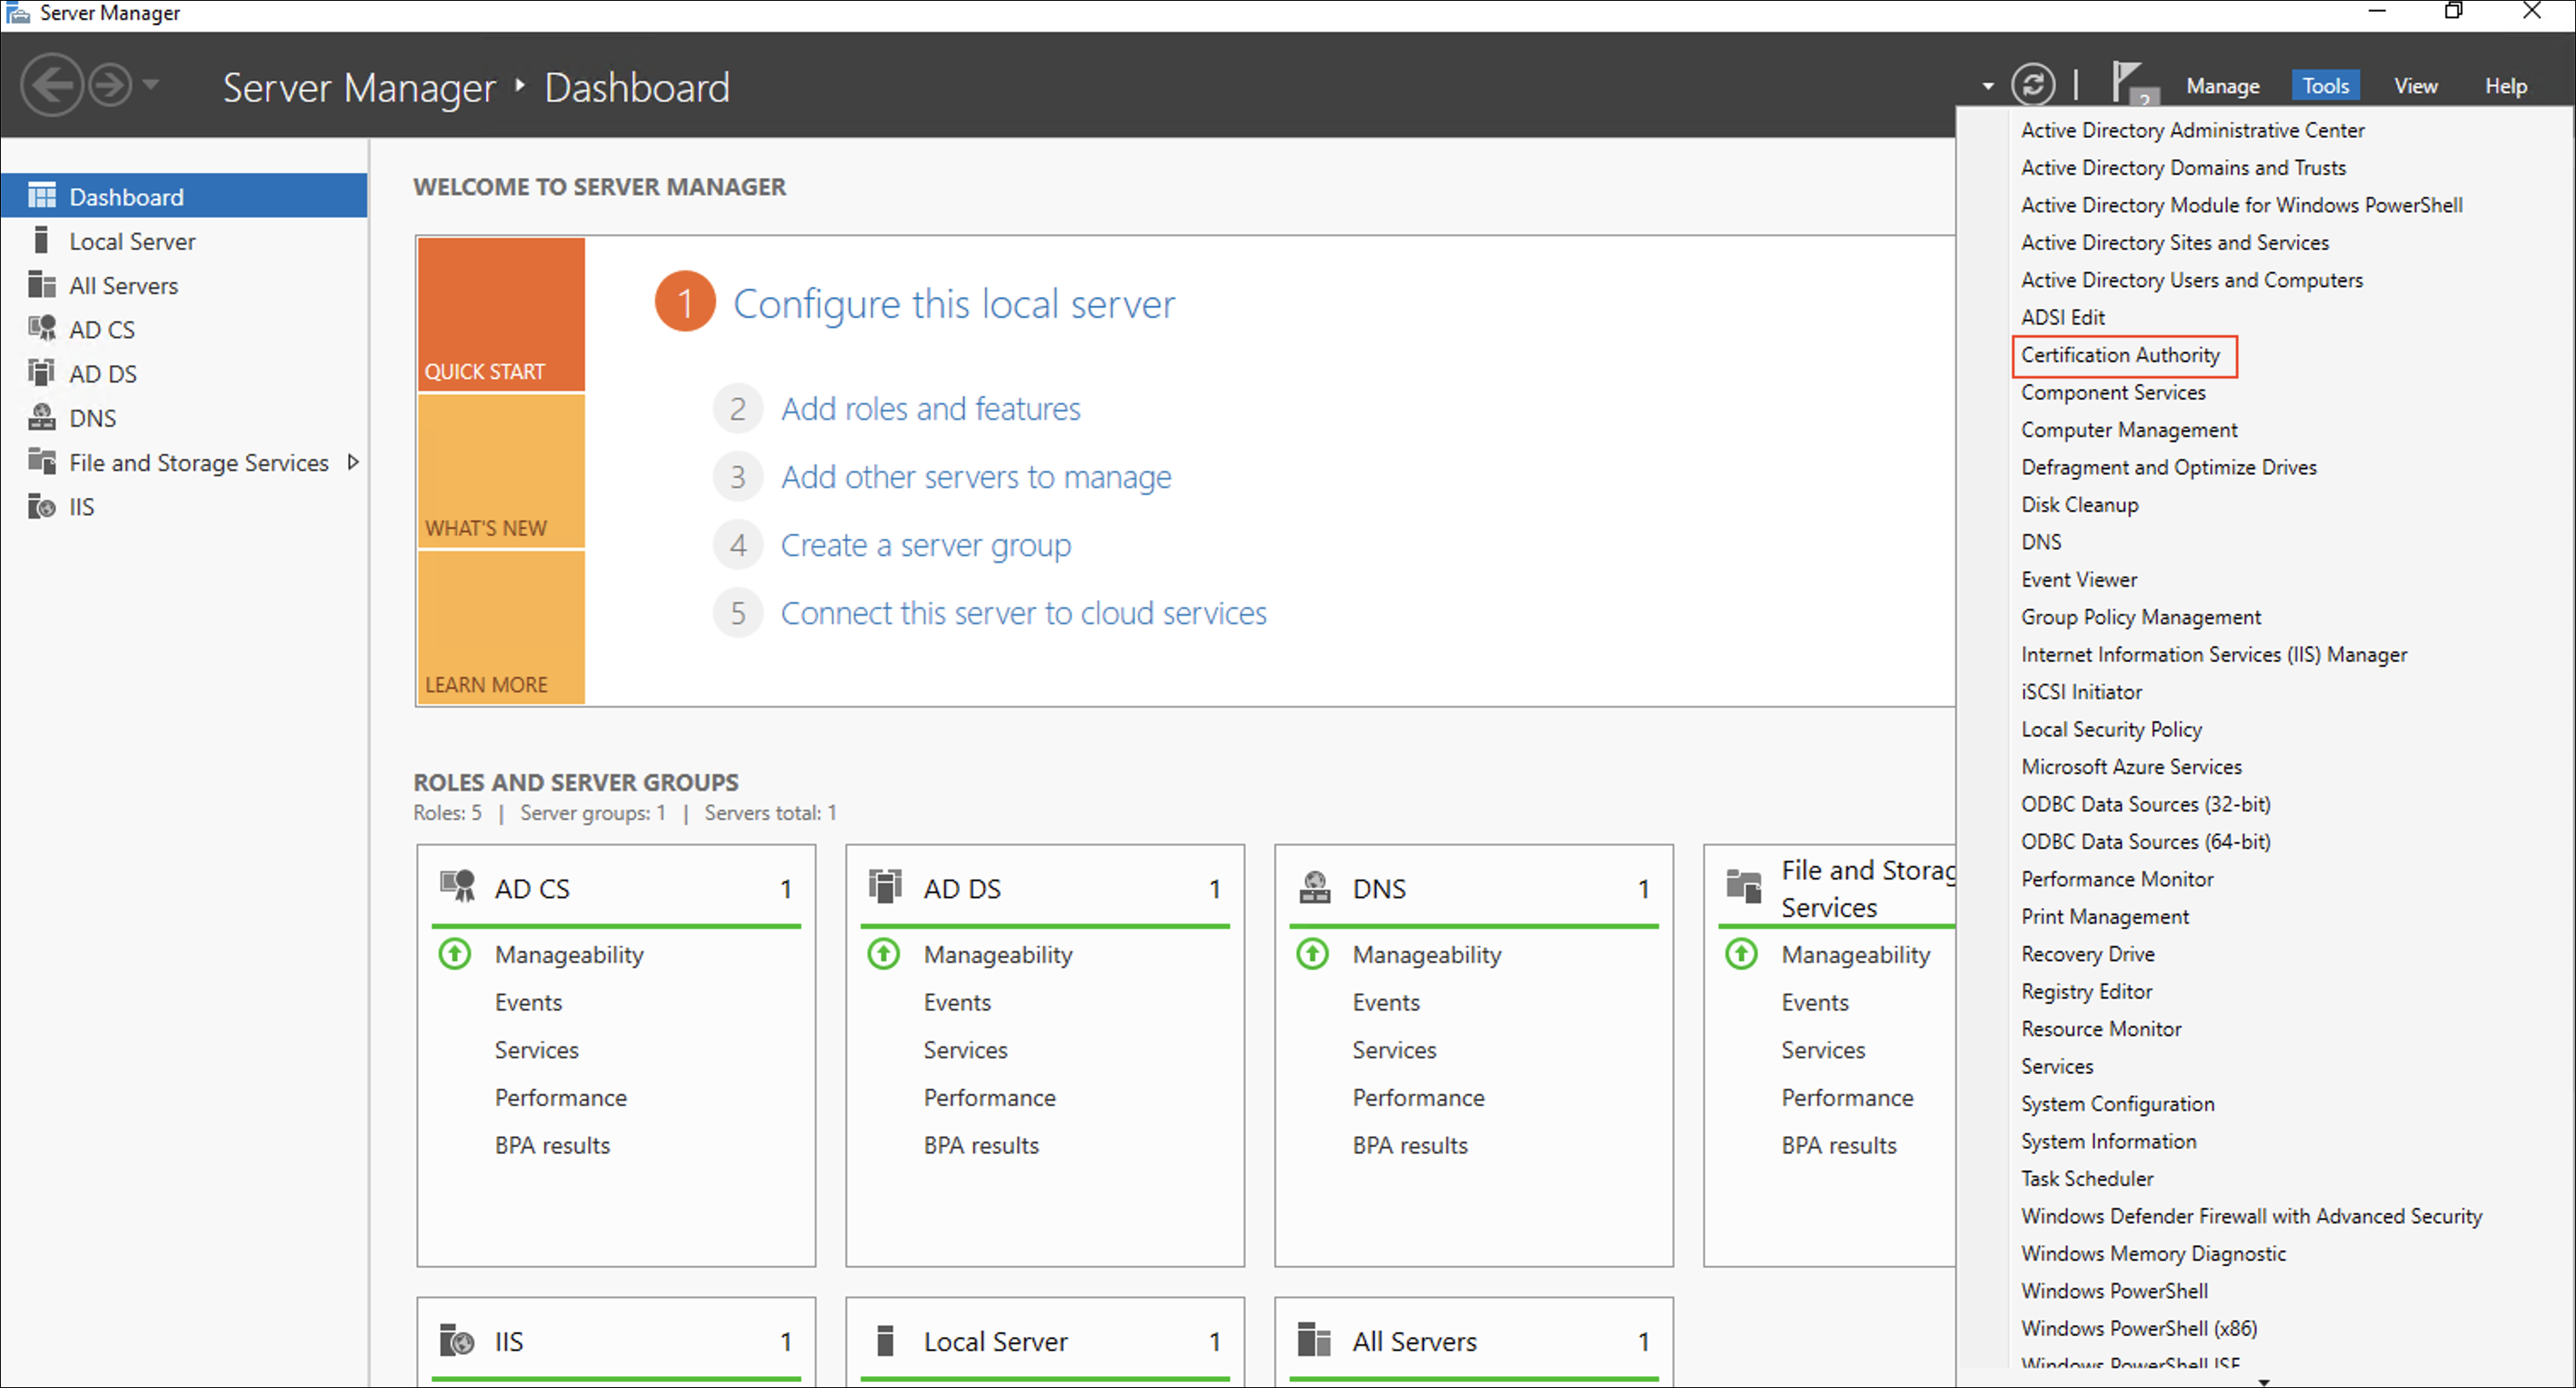This screenshot has height=1388, width=2576.
Task: Open the notifications flag icon
Action: coord(2126,82)
